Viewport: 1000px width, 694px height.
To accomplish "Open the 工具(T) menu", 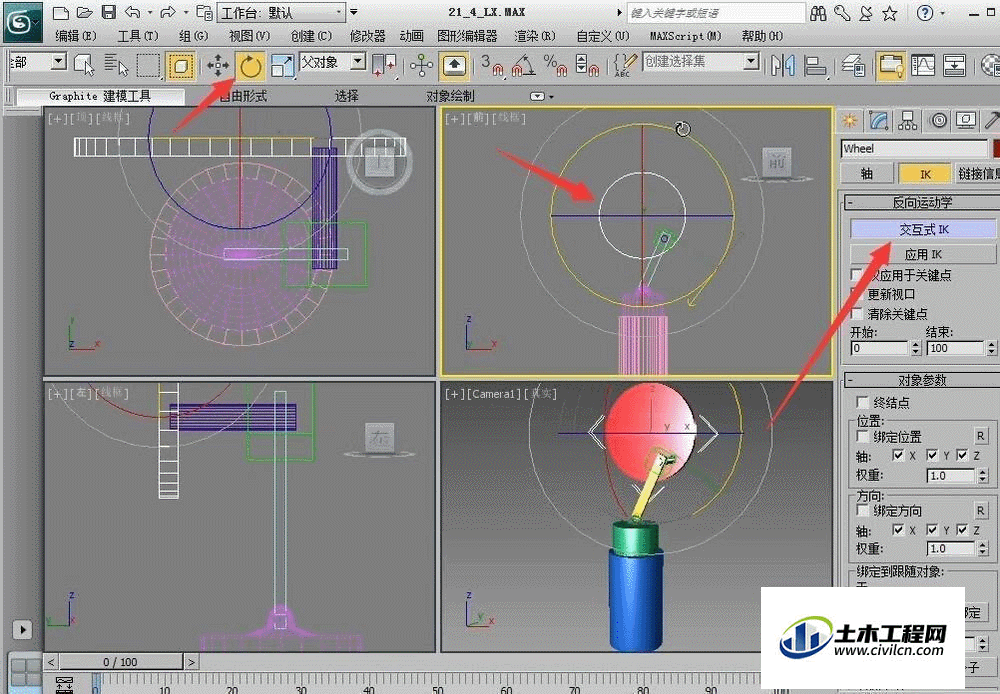I will (x=137, y=36).
